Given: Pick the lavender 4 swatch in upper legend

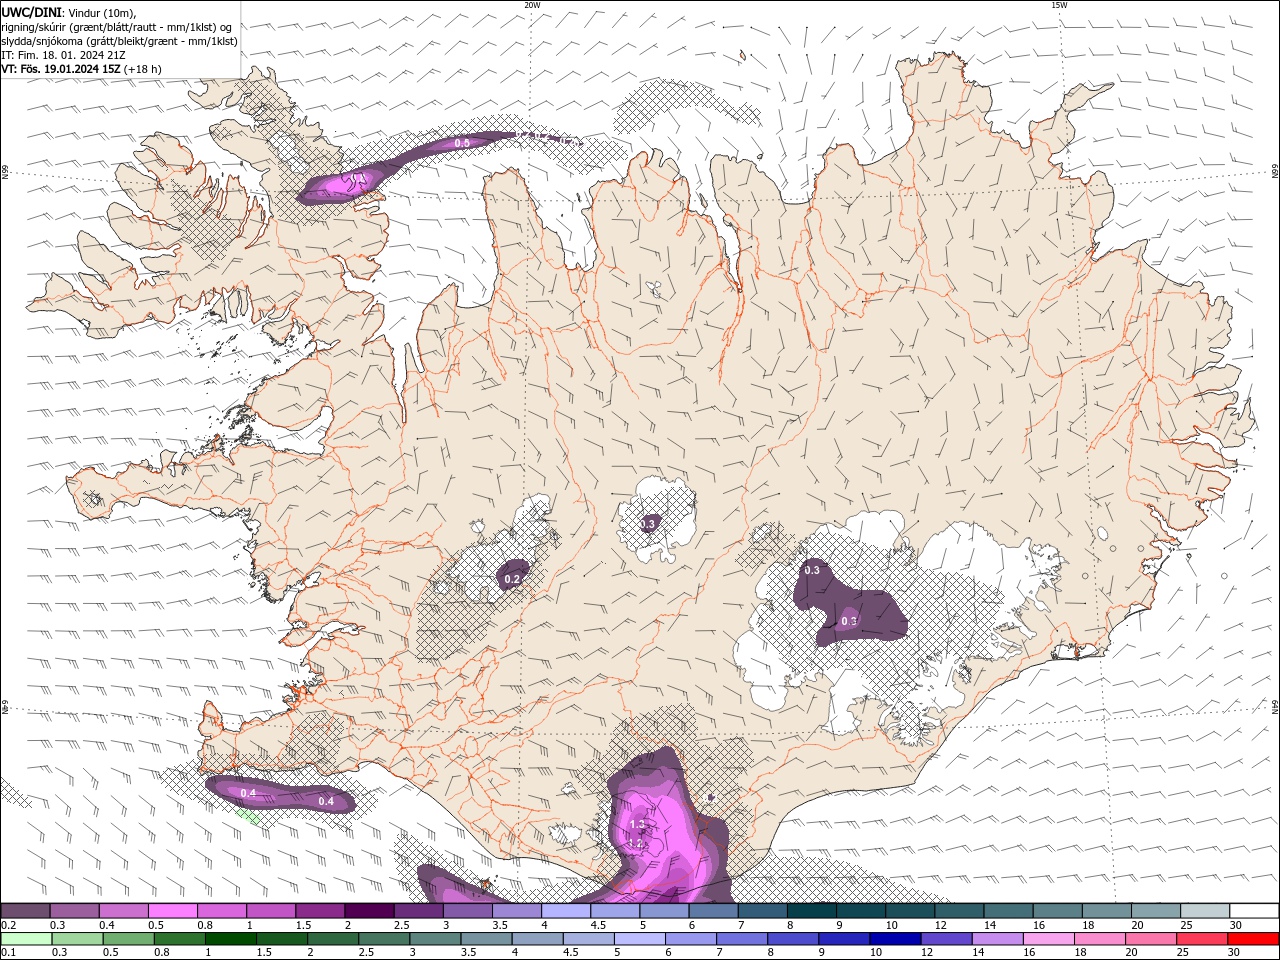Looking at the screenshot, I should click(566, 911).
